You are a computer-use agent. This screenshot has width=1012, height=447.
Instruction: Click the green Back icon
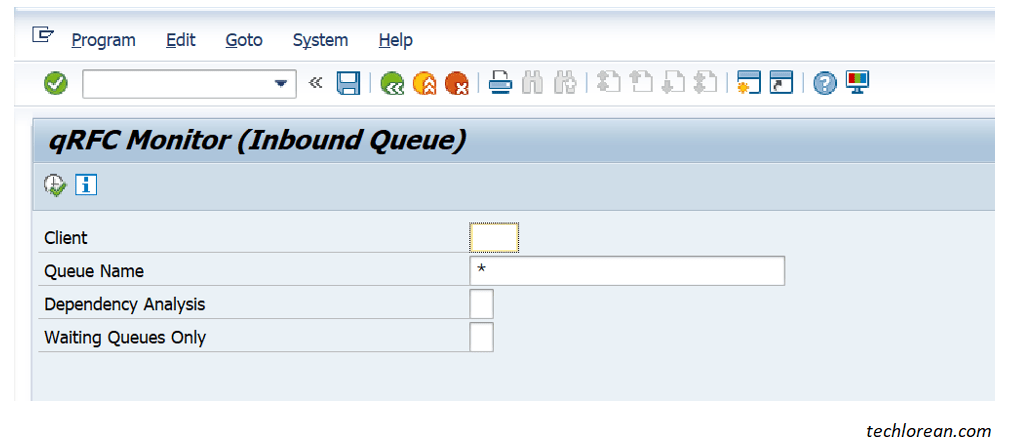pos(392,84)
